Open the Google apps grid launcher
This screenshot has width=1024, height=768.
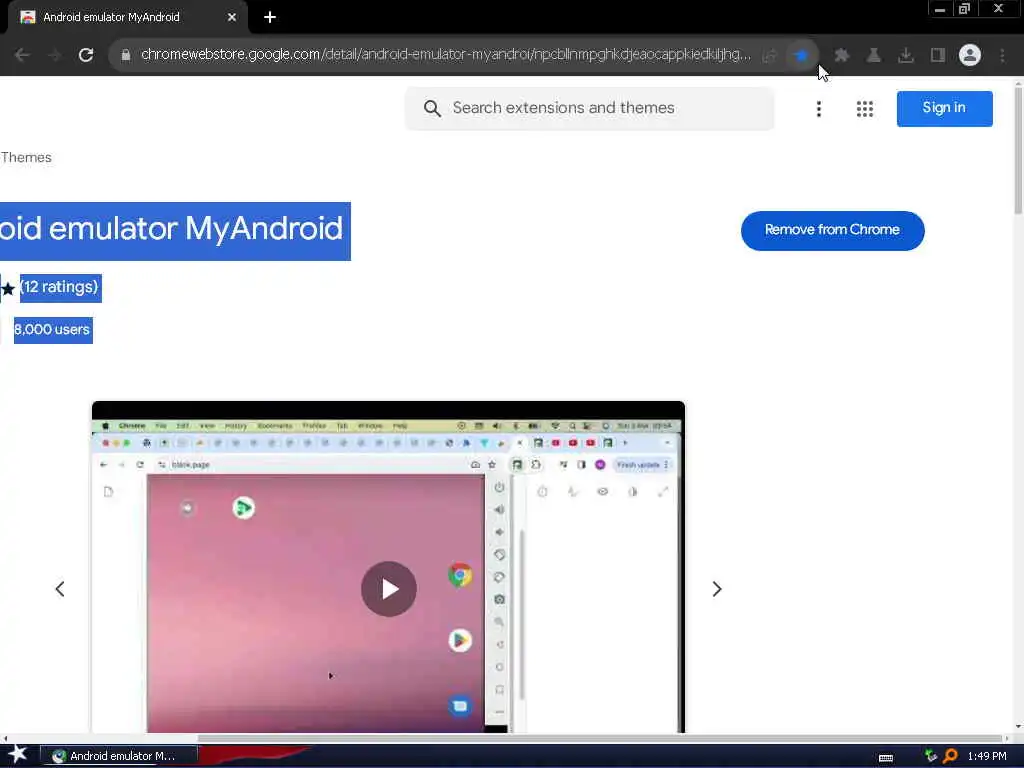click(865, 109)
